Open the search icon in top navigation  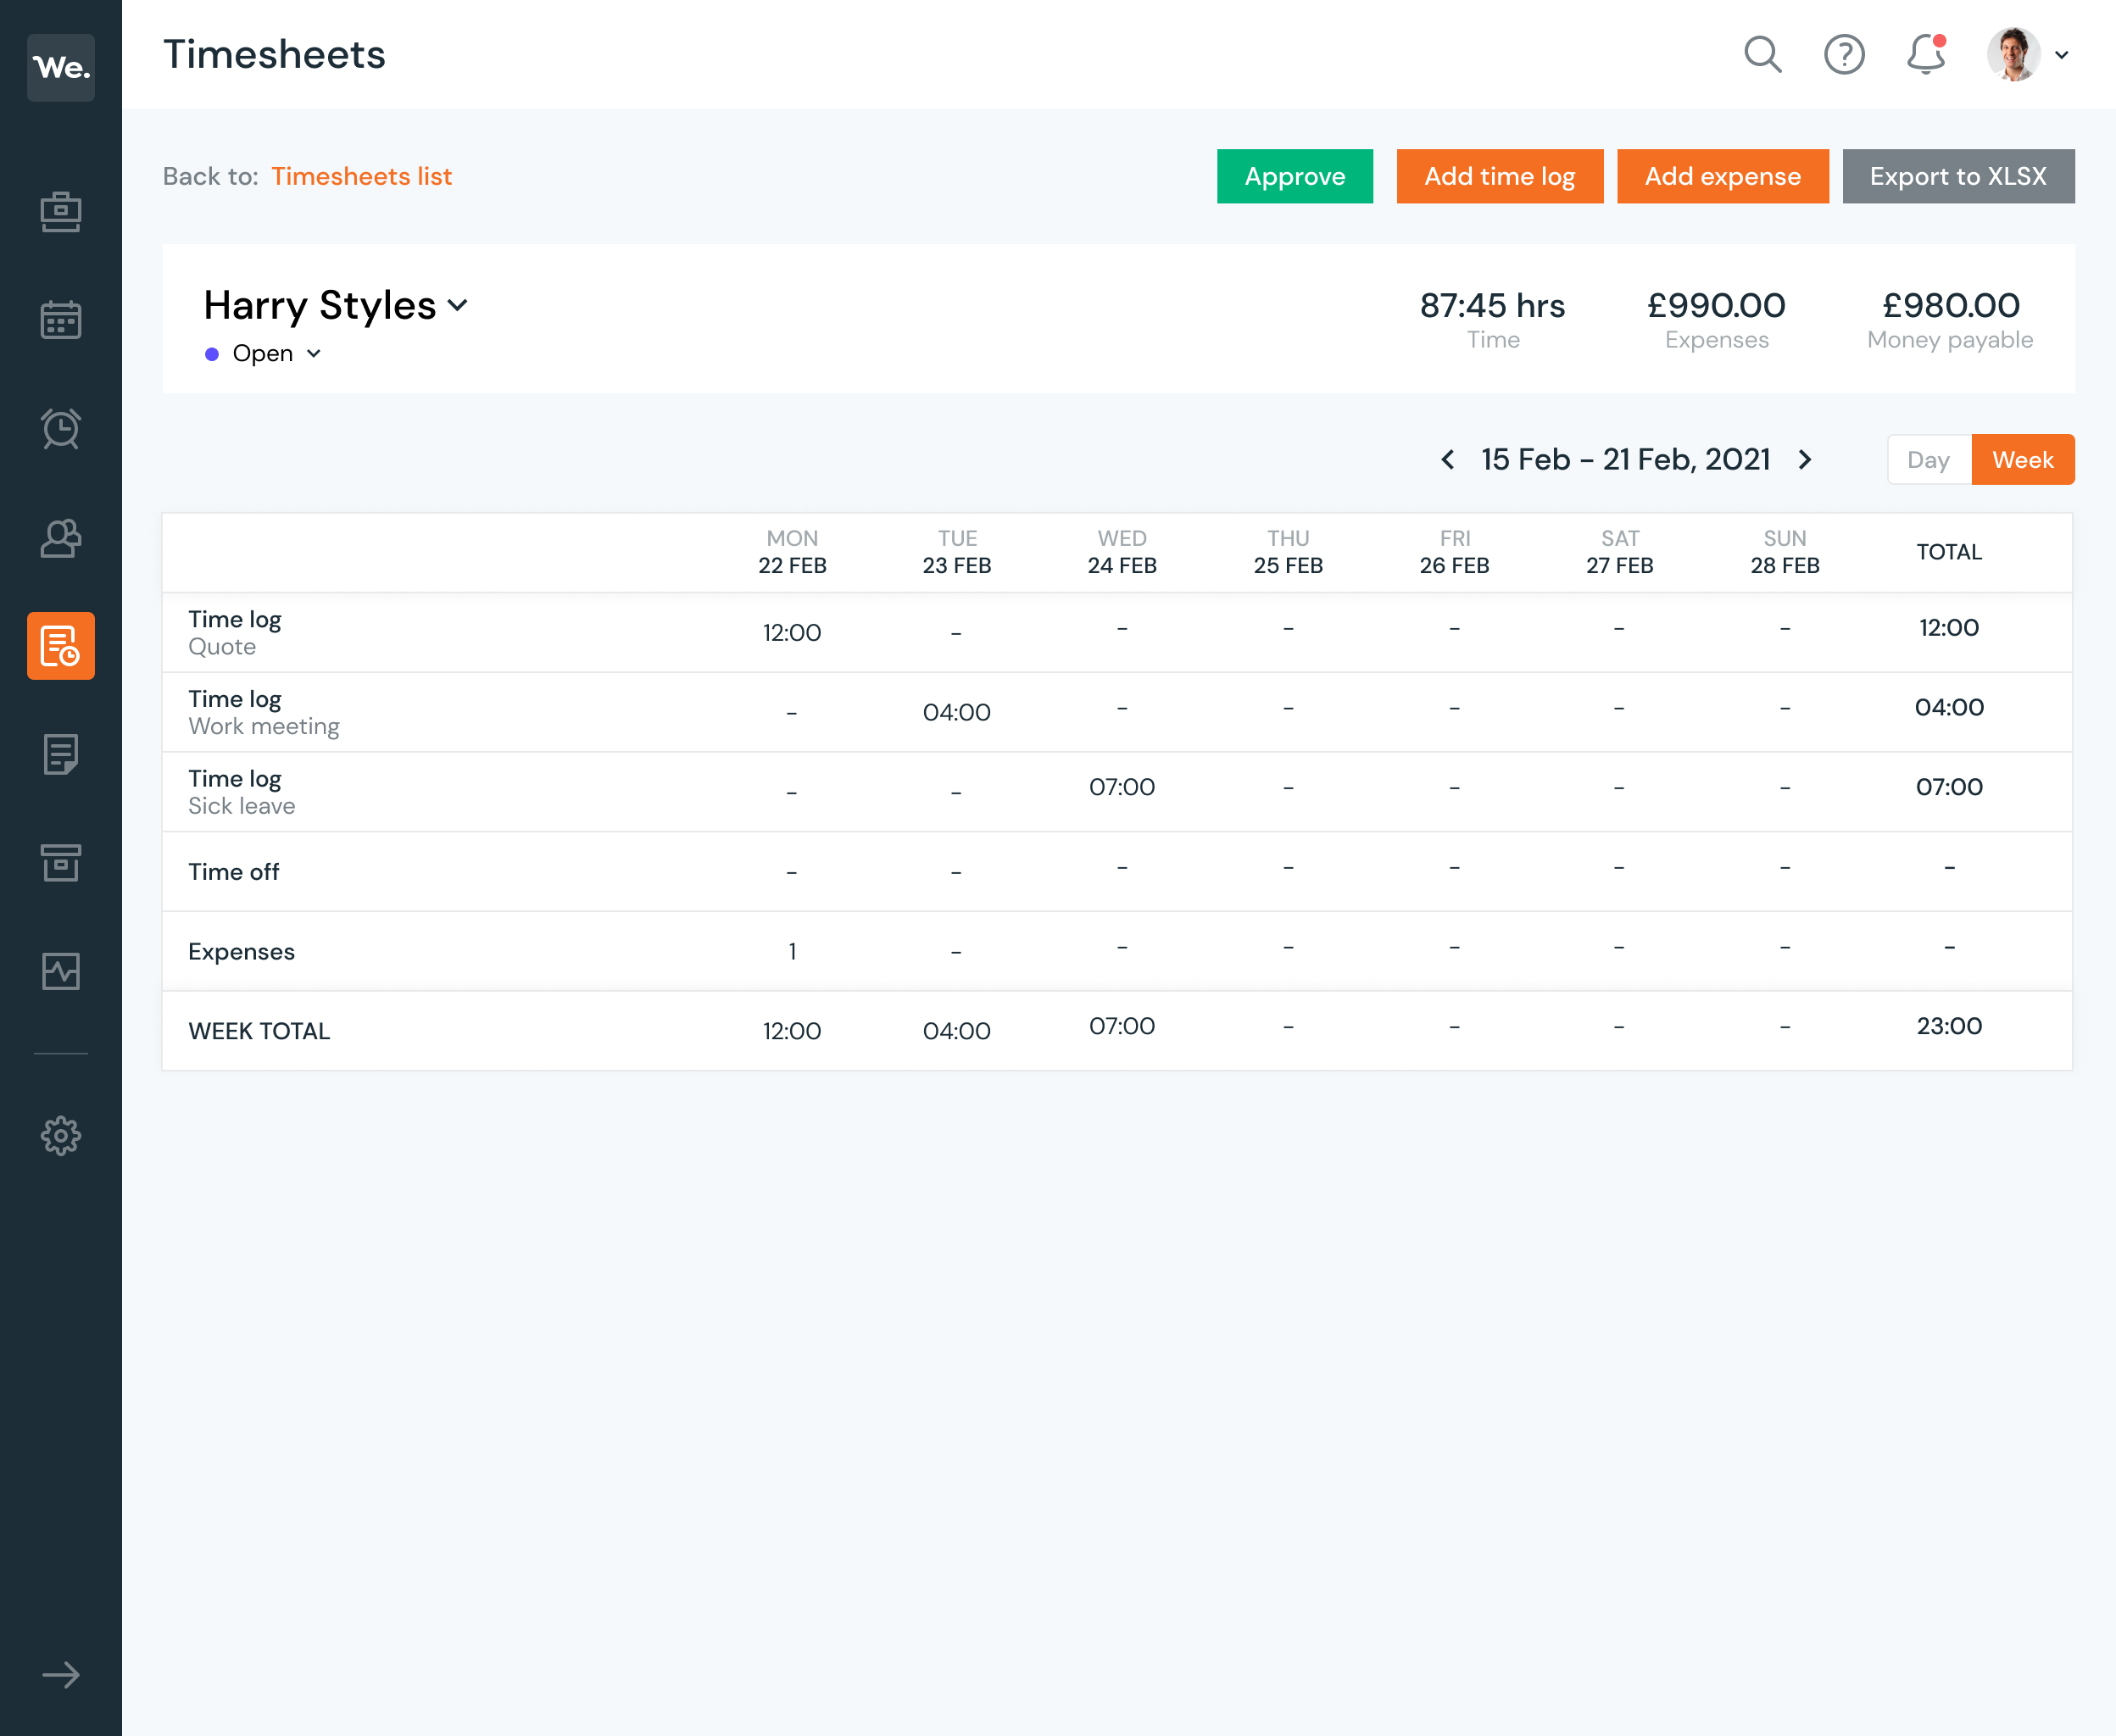point(1761,54)
